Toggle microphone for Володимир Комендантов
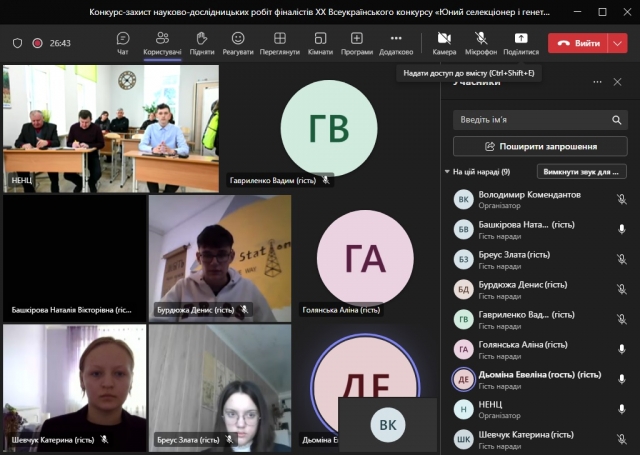Viewport: 640px width, 455px height. click(621, 199)
